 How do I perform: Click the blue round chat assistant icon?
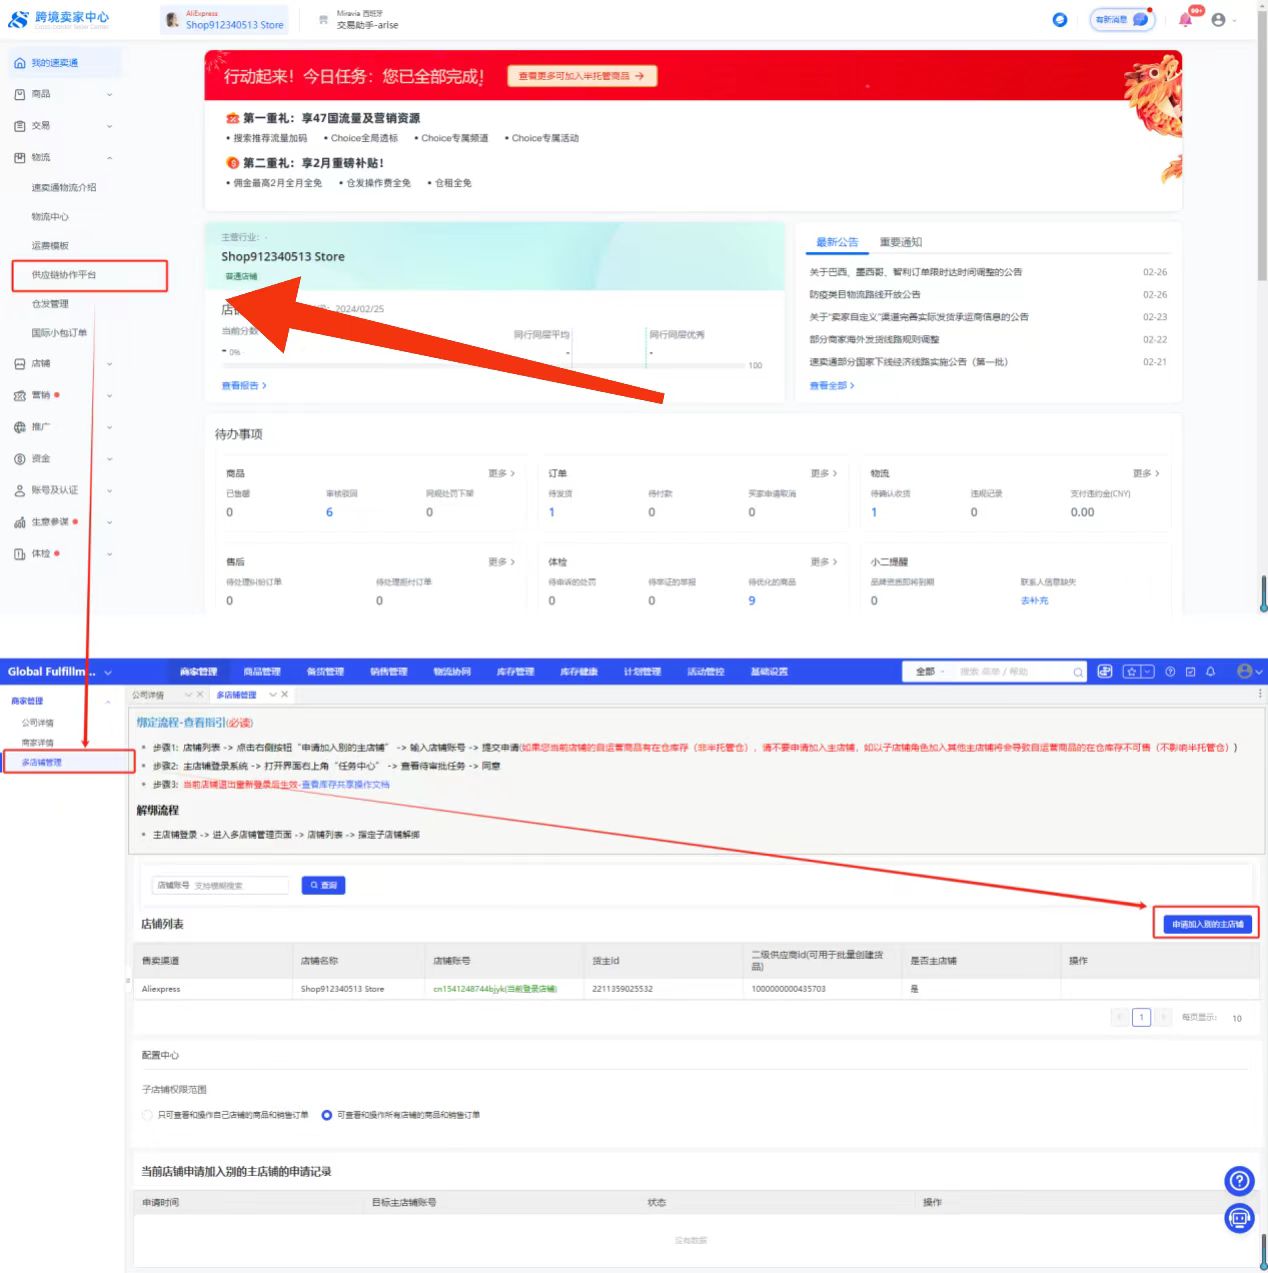pos(1060,19)
